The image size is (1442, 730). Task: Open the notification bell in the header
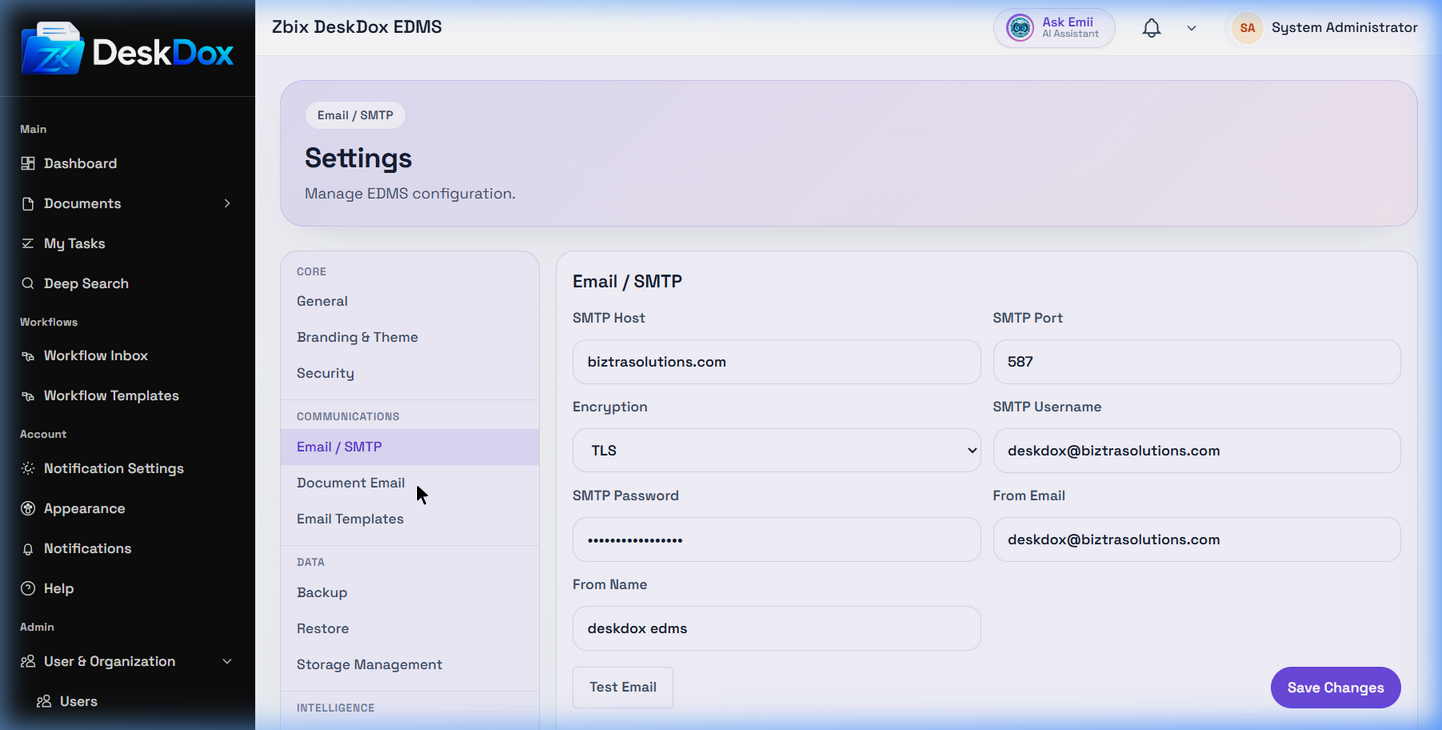tap(1152, 28)
